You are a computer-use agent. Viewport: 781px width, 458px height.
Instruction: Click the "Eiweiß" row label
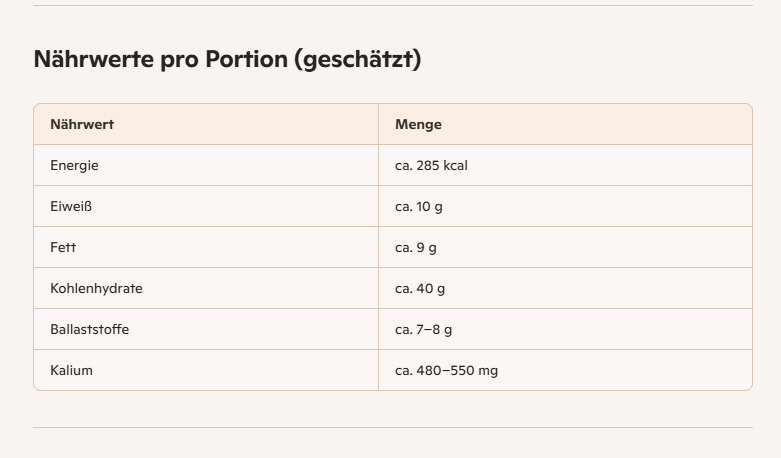point(71,207)
